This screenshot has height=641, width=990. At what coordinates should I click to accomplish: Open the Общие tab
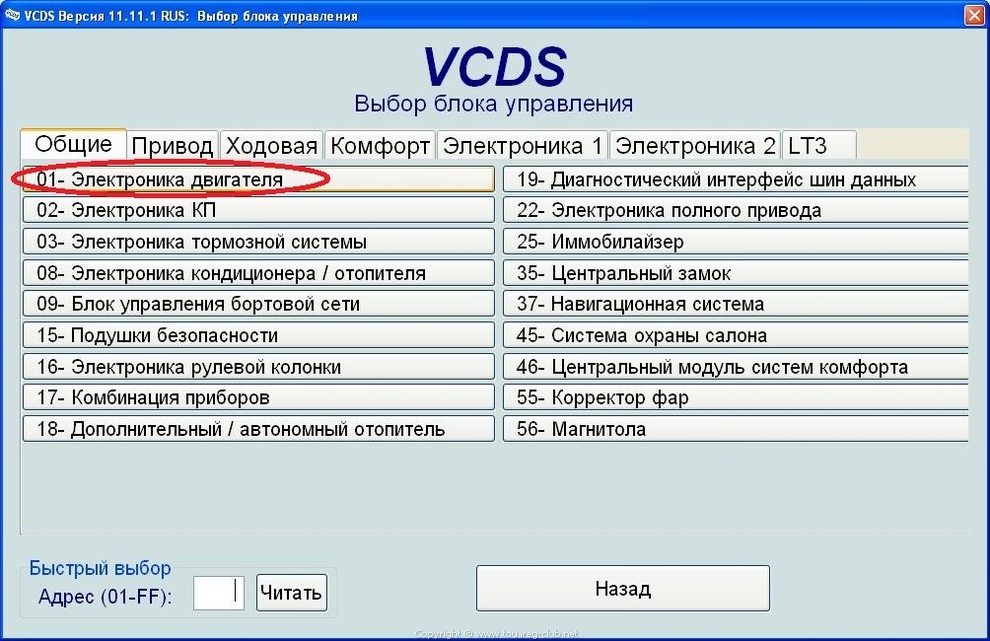[x=73, y=144]
